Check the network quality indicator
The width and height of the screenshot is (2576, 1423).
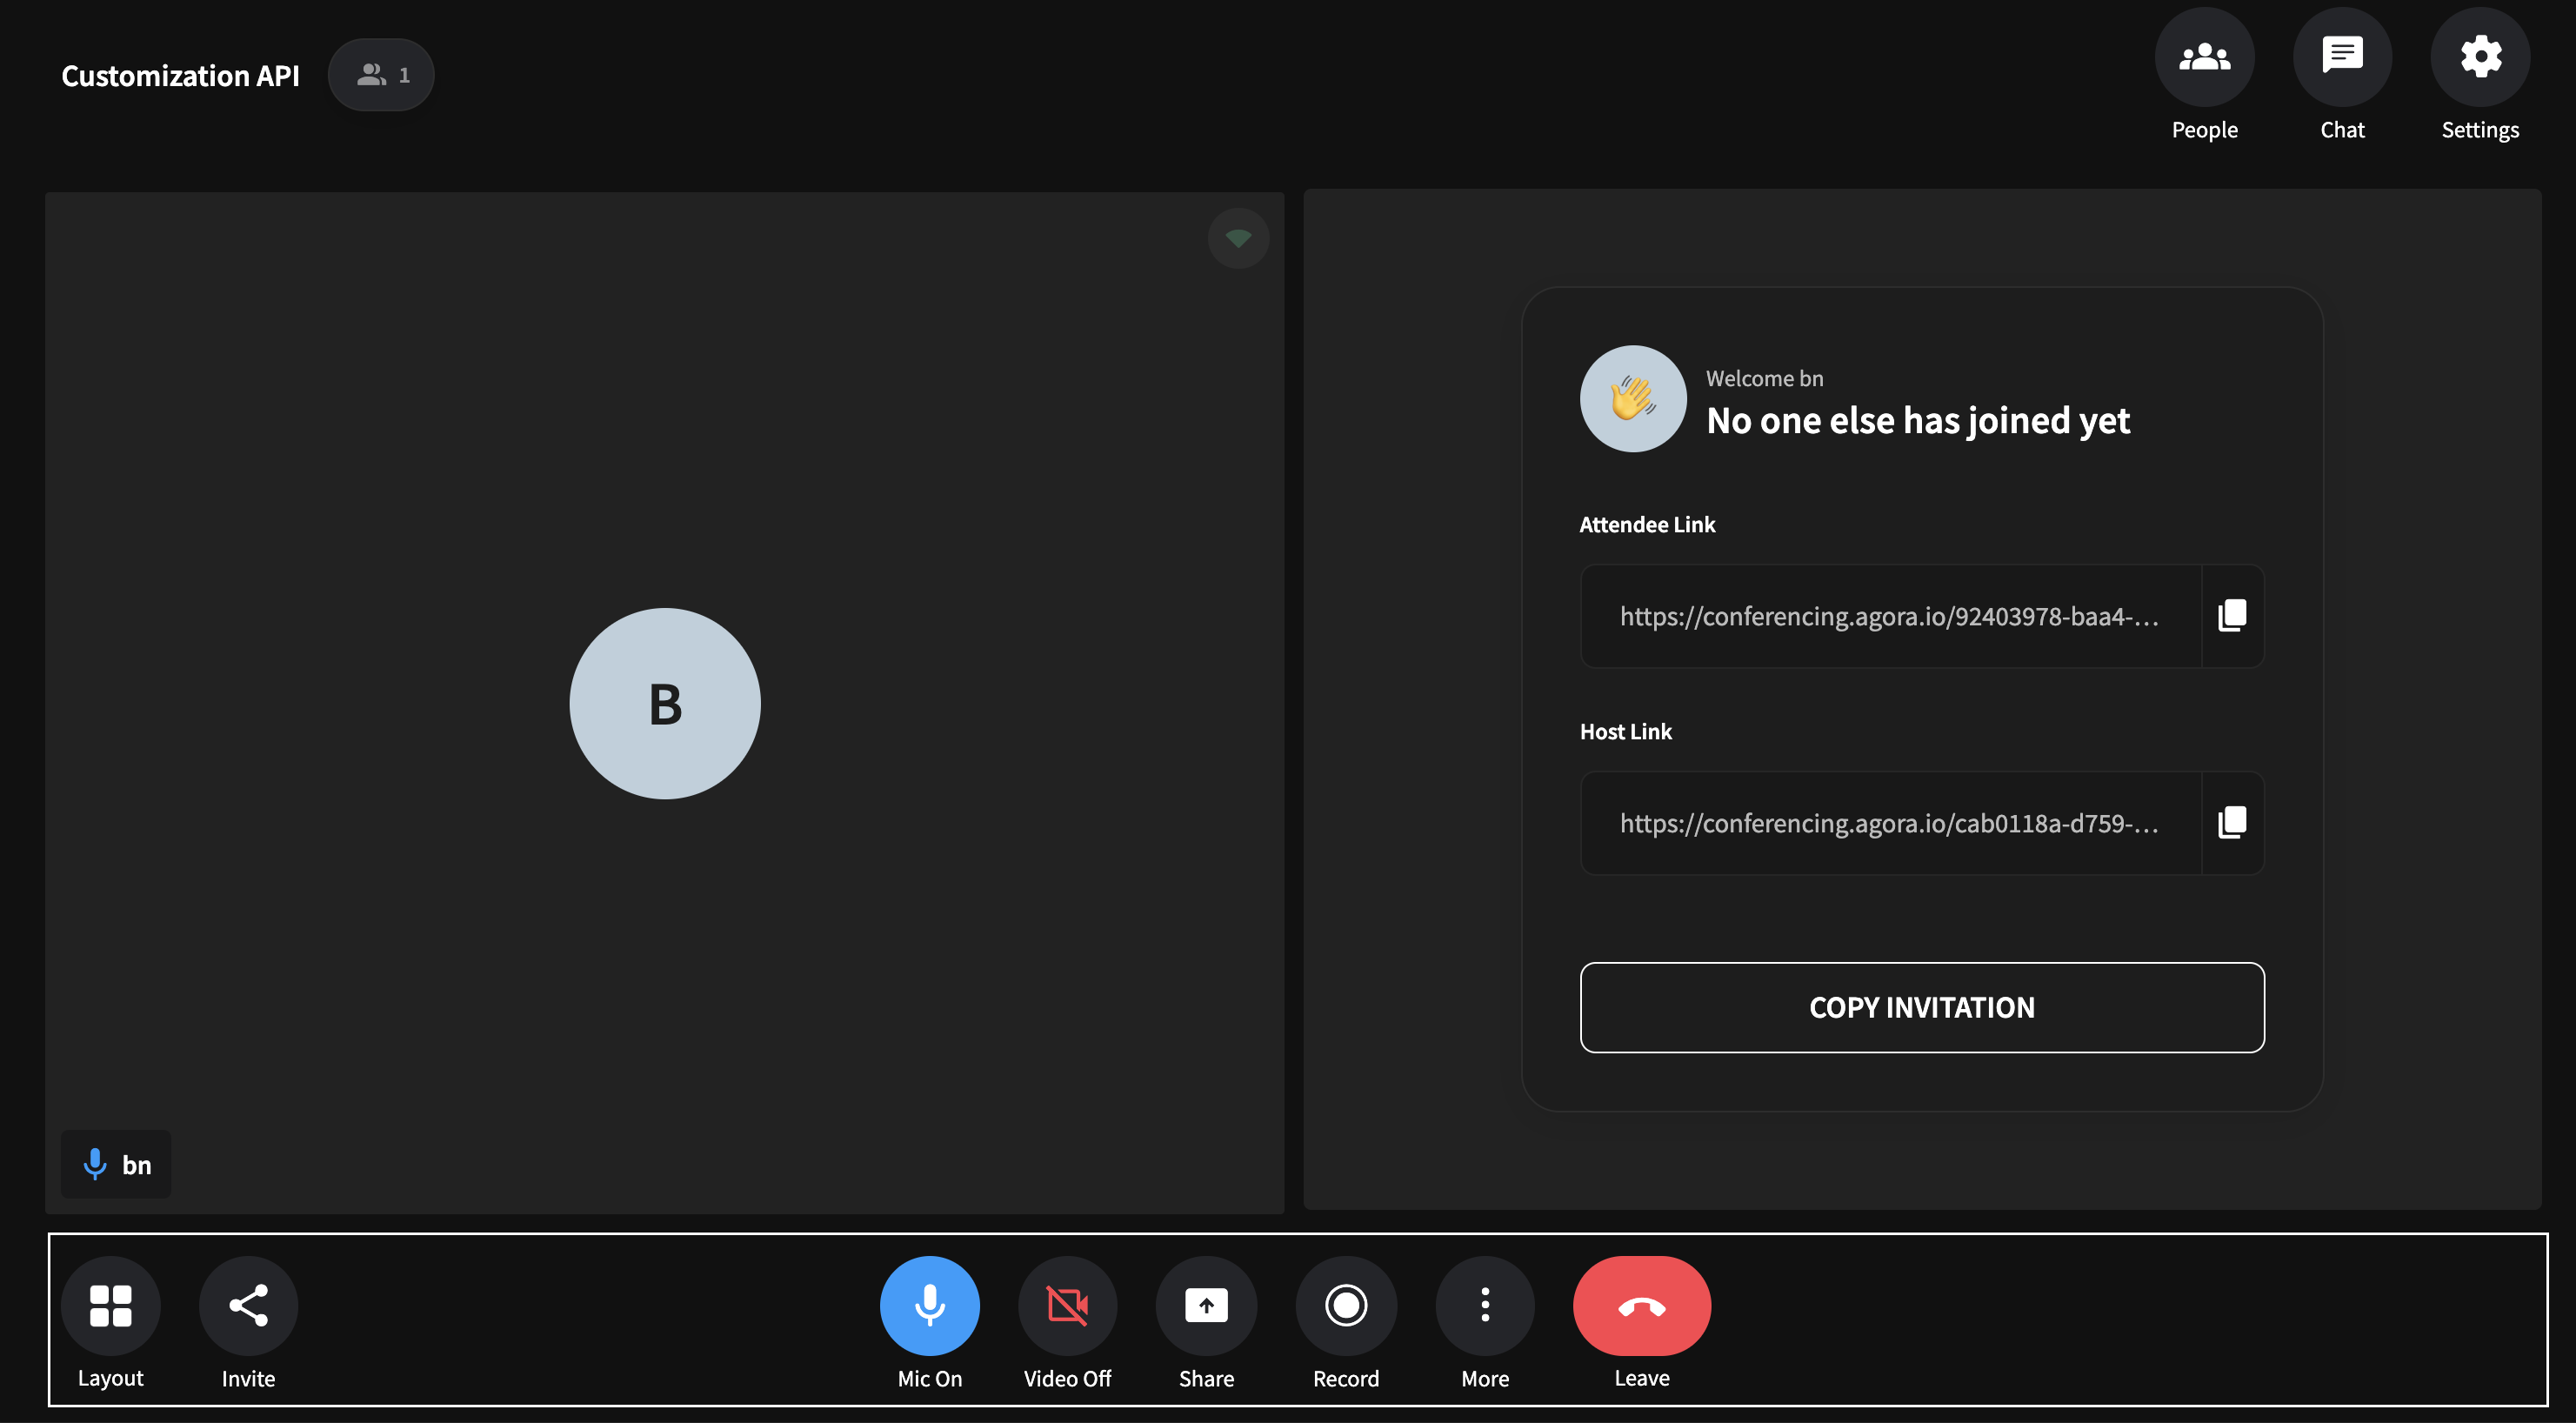tap(1238, 238)
